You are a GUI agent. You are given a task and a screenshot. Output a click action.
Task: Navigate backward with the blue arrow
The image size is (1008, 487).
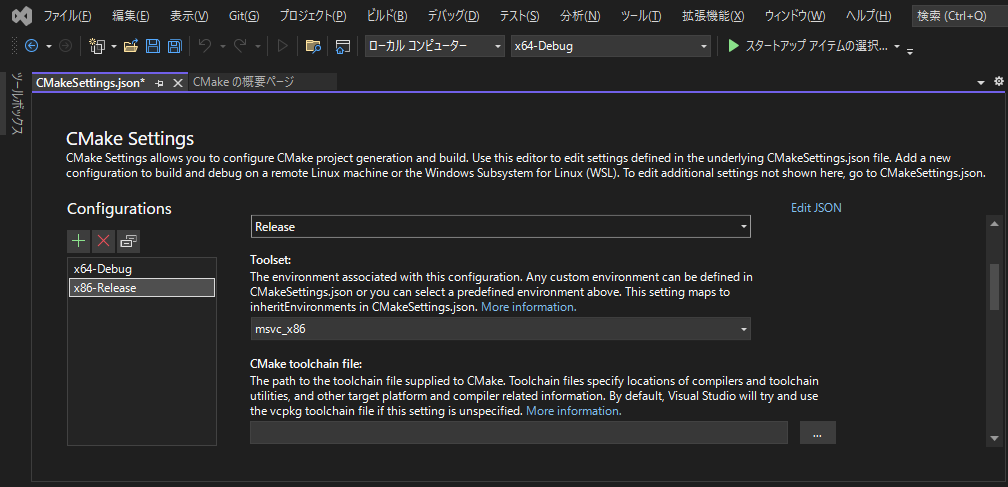point(32,46)
